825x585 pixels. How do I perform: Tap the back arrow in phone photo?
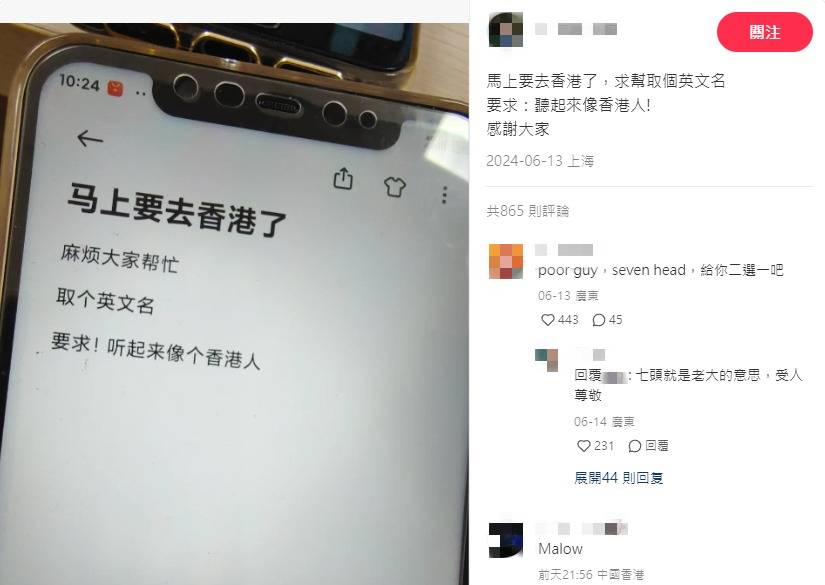point(90,138)
